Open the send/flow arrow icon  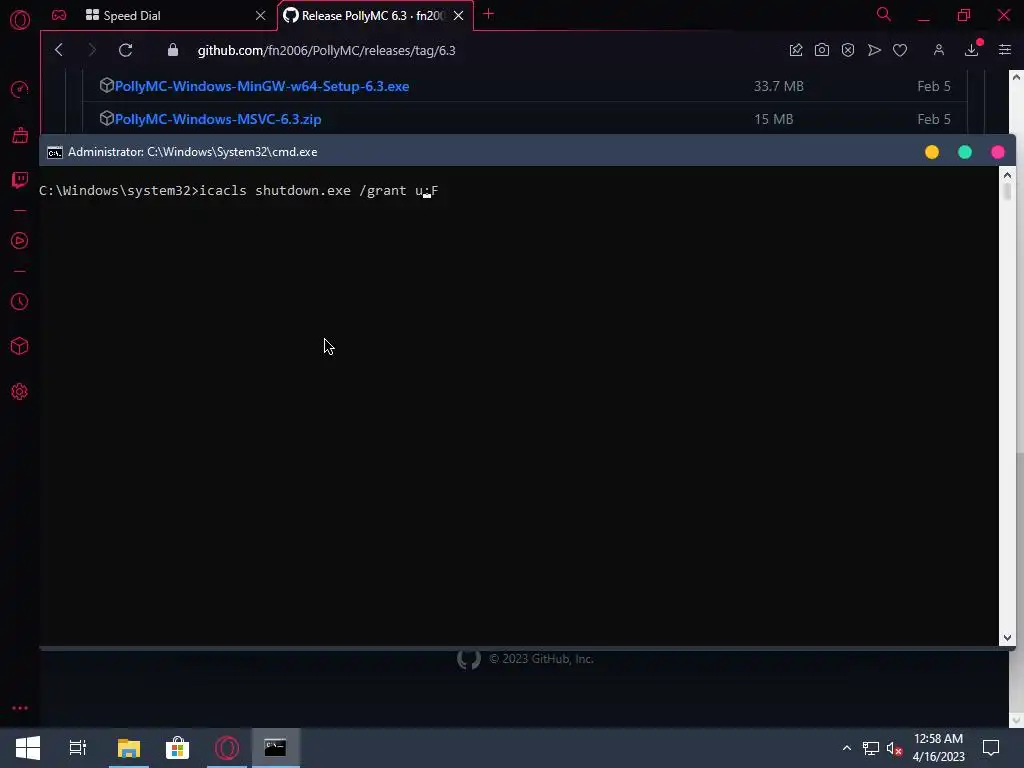coord(874,50)
